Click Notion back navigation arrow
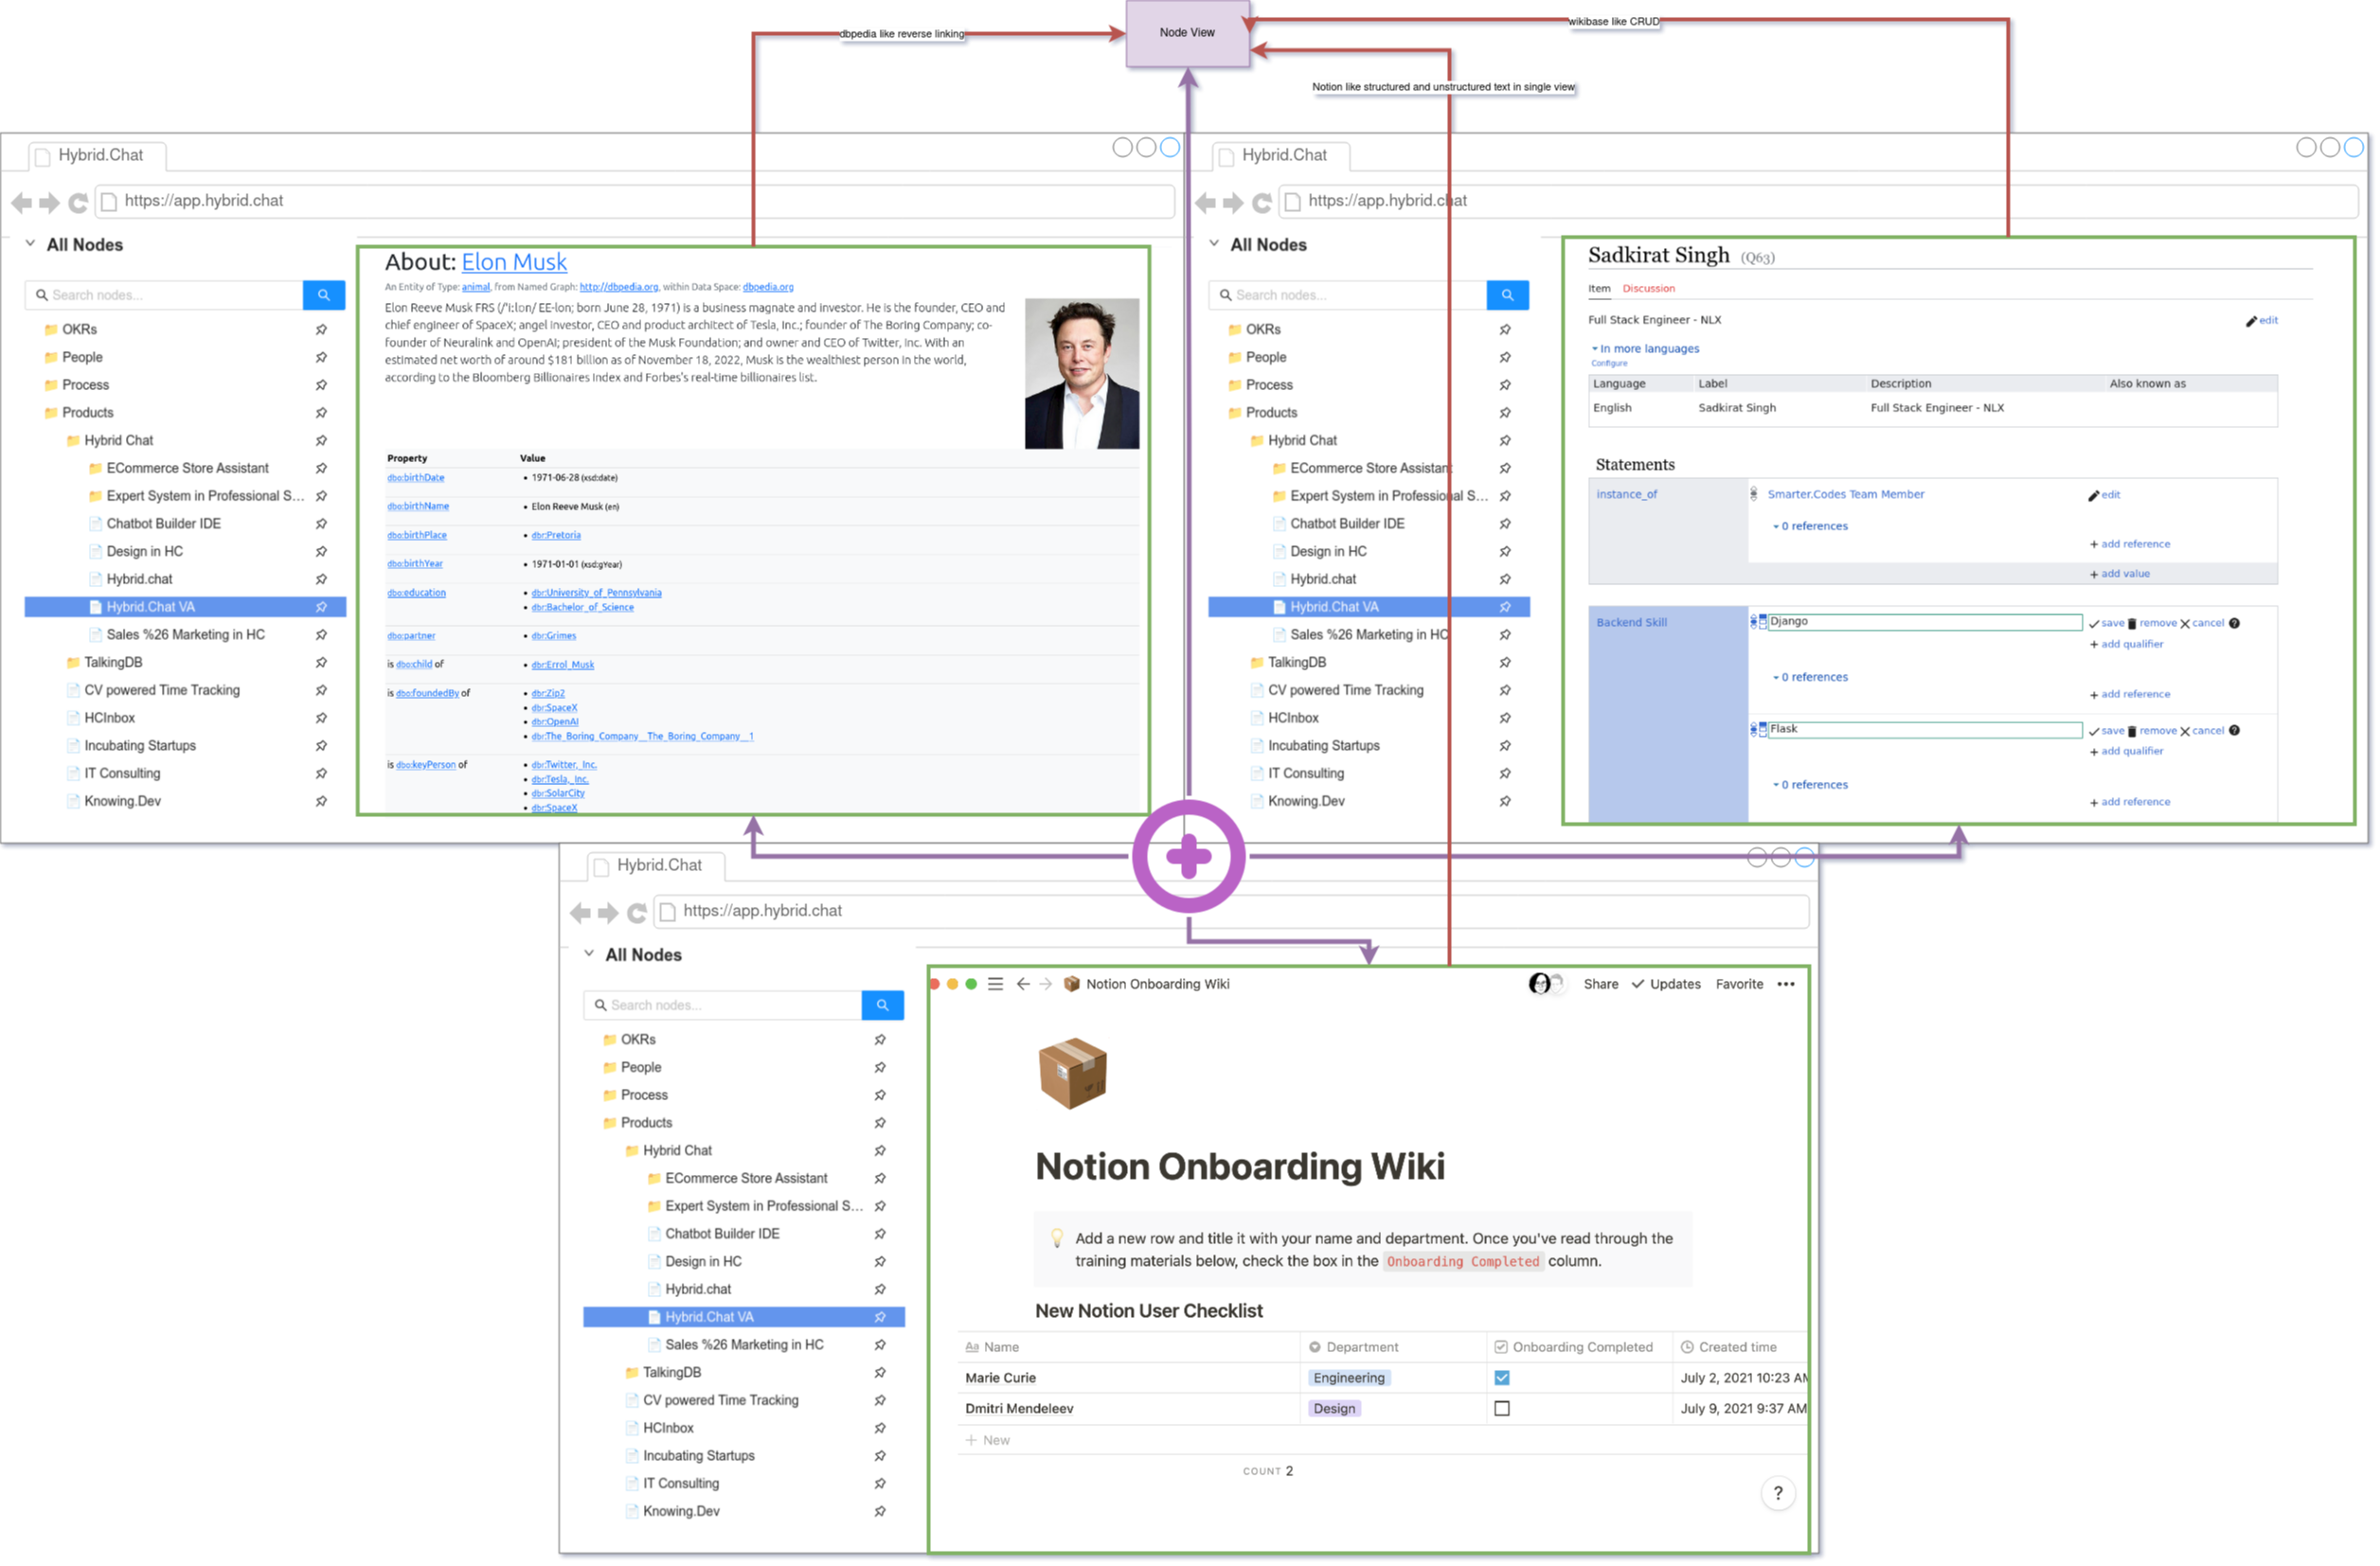2380x1566 pixels. click(x=1023, y=985)
